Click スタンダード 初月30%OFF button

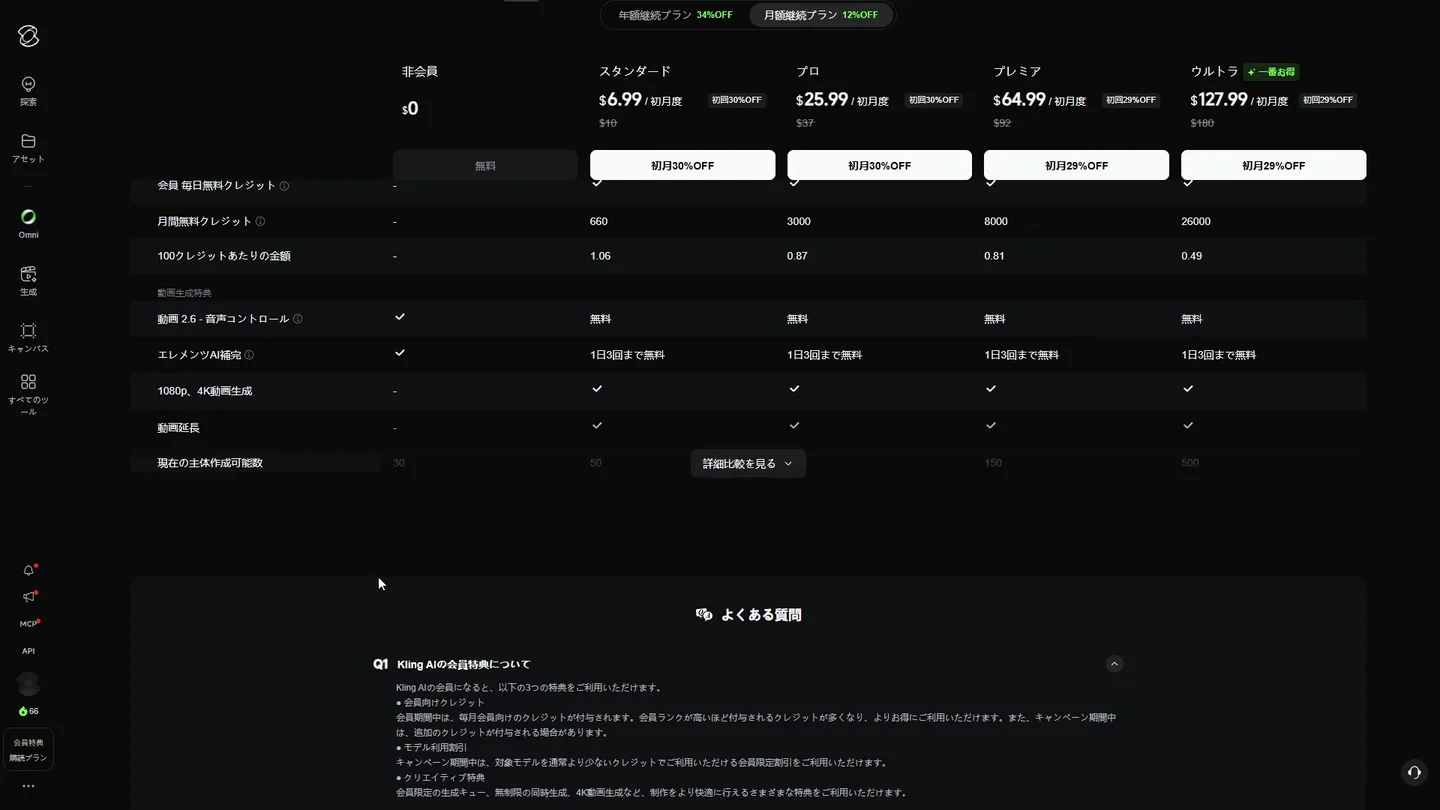pyautogui.click(x=682, y=165)
